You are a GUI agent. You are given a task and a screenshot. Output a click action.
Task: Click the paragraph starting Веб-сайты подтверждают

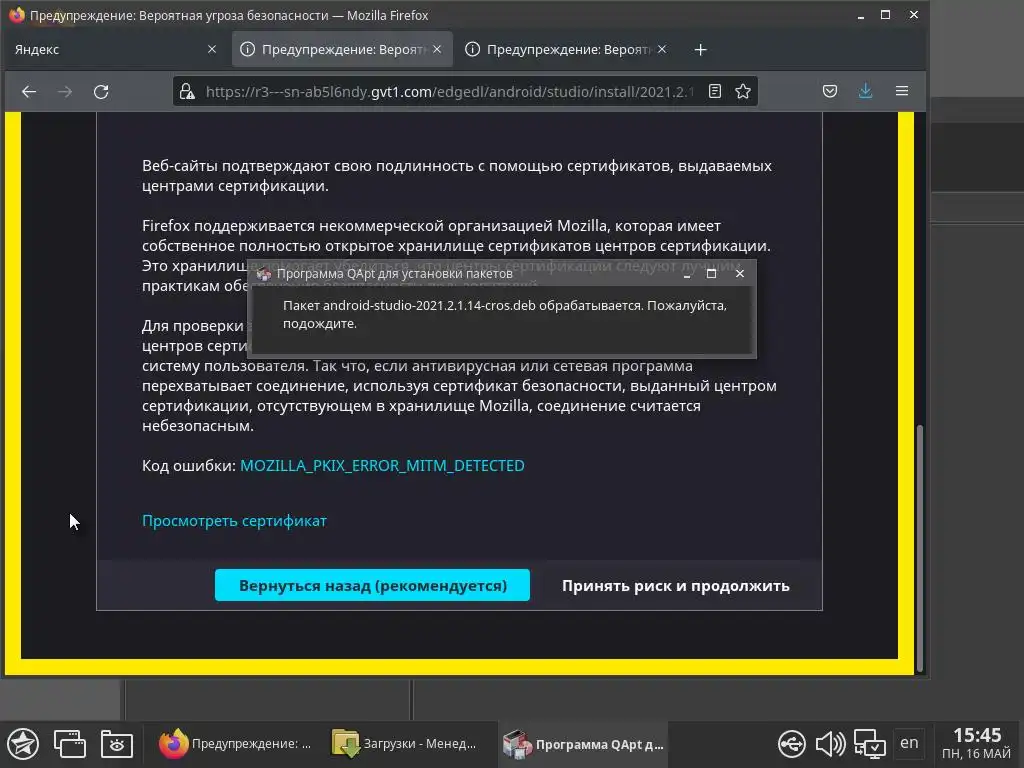(457, 176)
